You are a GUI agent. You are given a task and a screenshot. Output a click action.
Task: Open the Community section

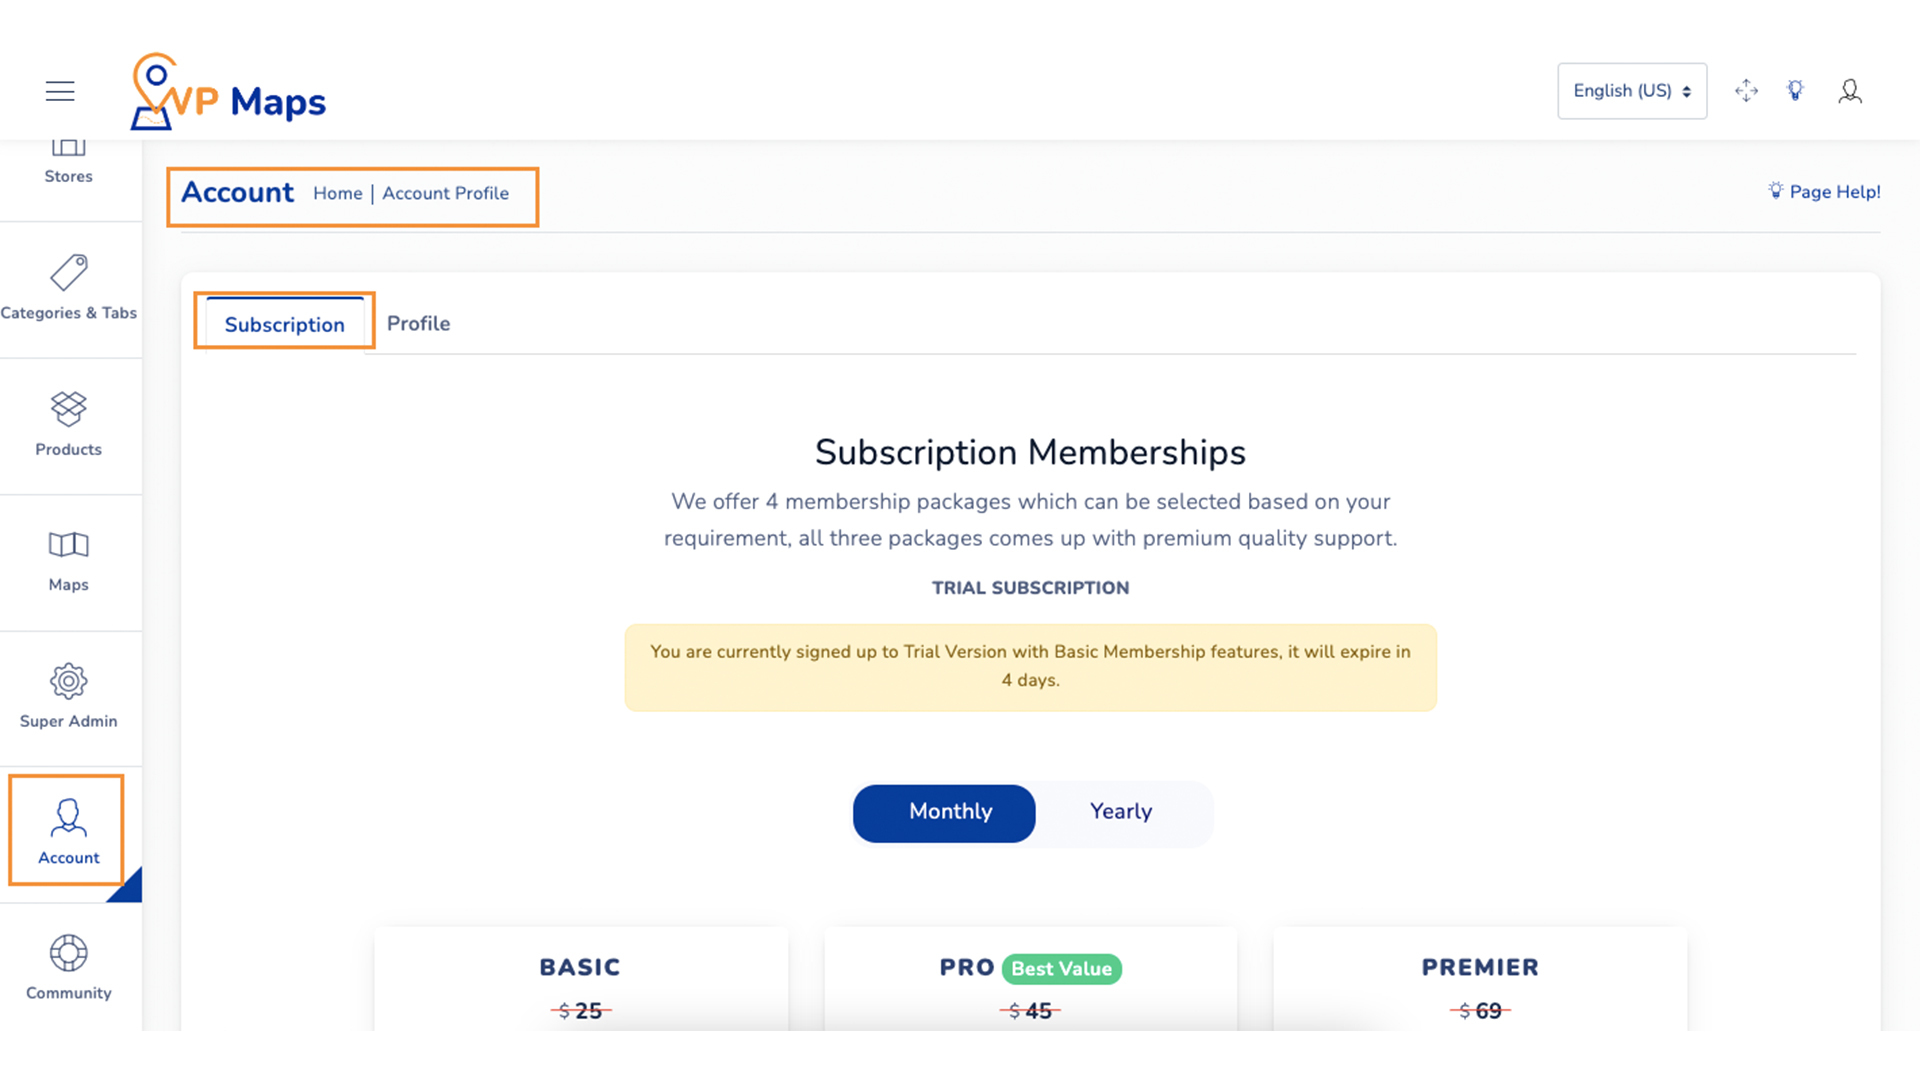pos(68,968)
